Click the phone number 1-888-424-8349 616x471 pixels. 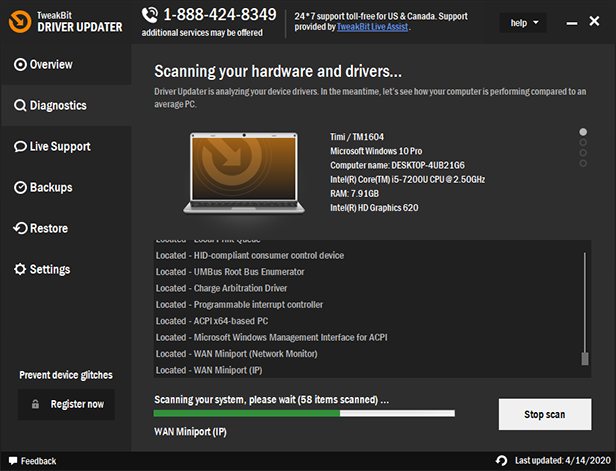click(x=220, y=15)
